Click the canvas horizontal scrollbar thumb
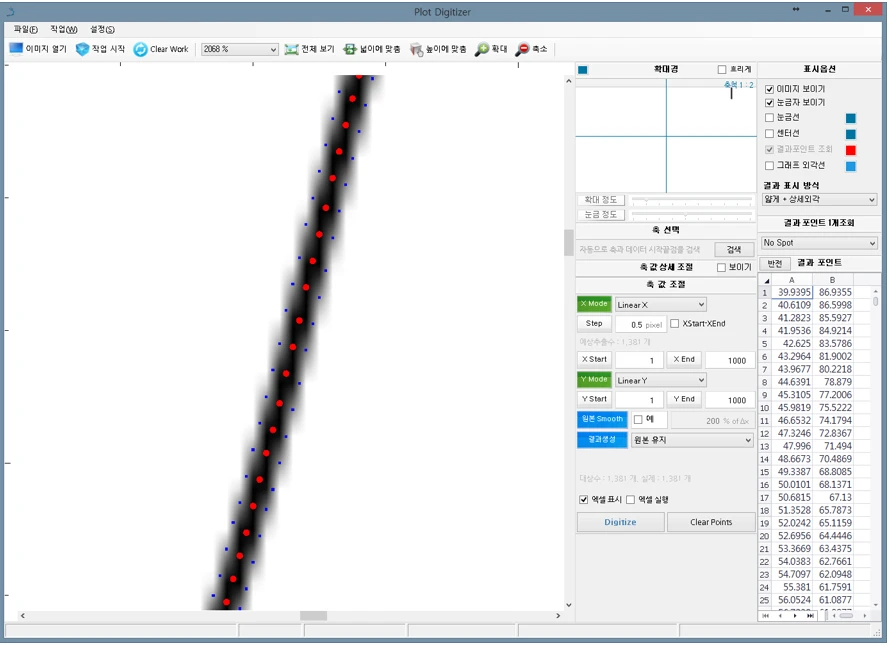 (x=313, y=616)
